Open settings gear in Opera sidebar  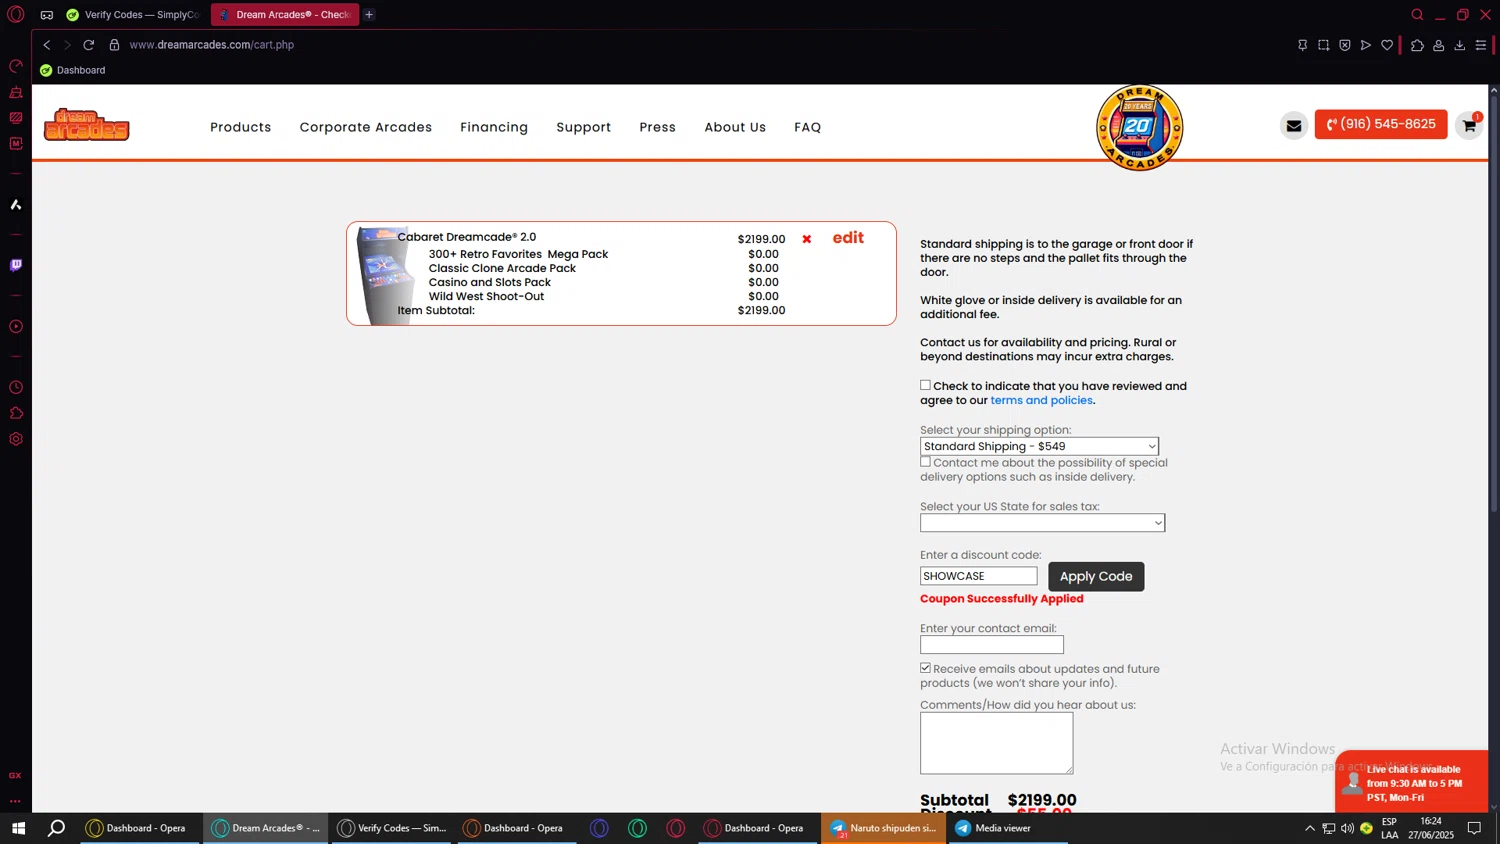click(x=16, y=439)
